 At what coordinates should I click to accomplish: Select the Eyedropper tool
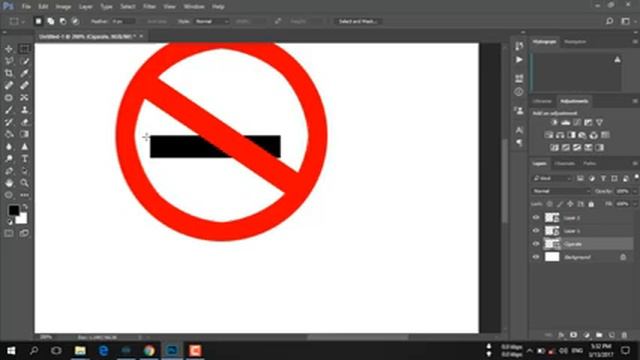pos(24,73)
